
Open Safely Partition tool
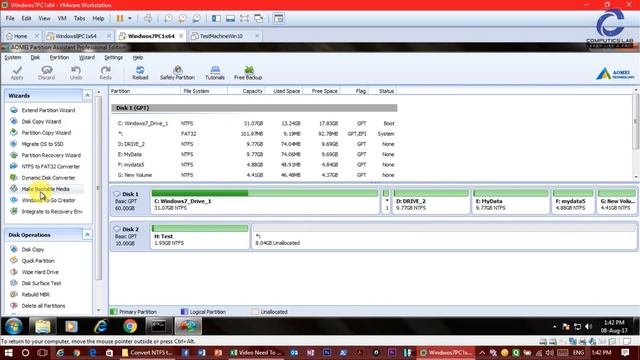pyautogui.click(x=177, y=73)
